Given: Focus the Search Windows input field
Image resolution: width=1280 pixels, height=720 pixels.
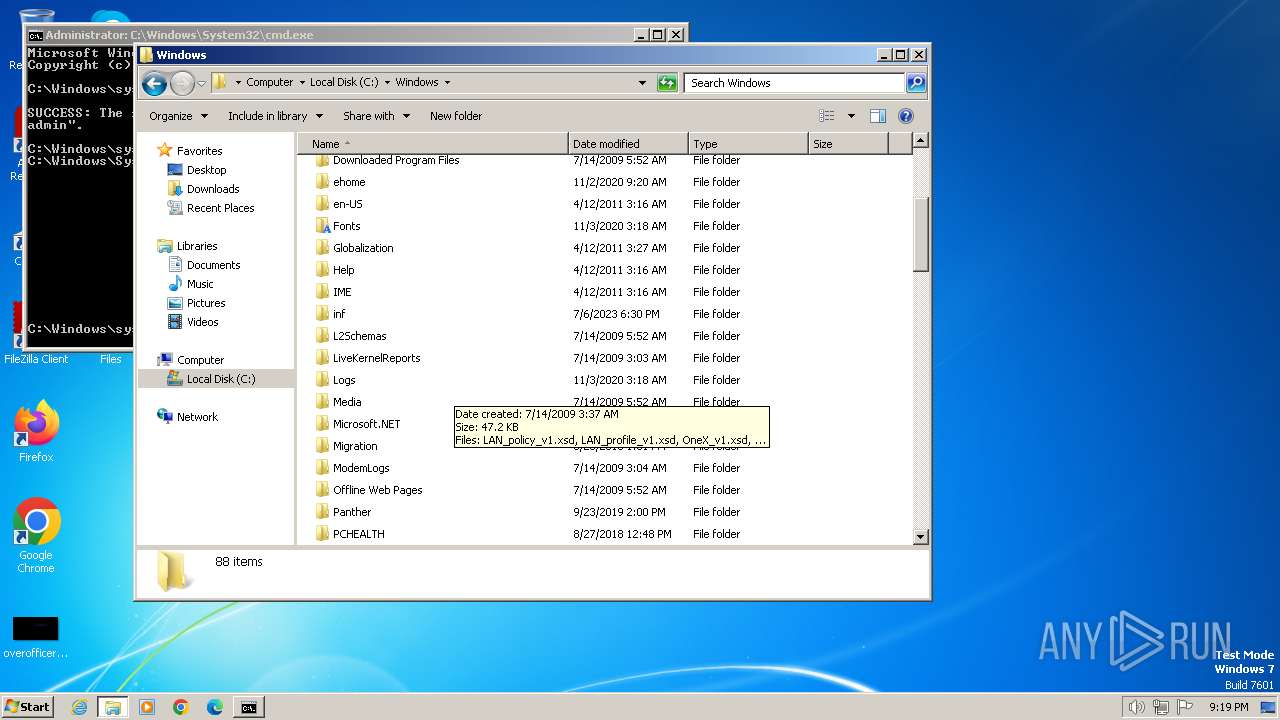Looking at the screenshot, I should [x=795, y=83].
